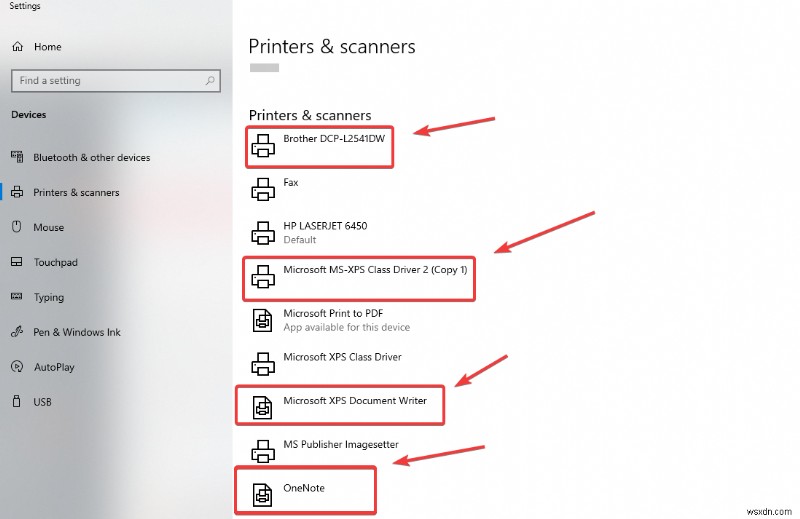Select the Microsoft XPS Document Writer name

[355, 401]
